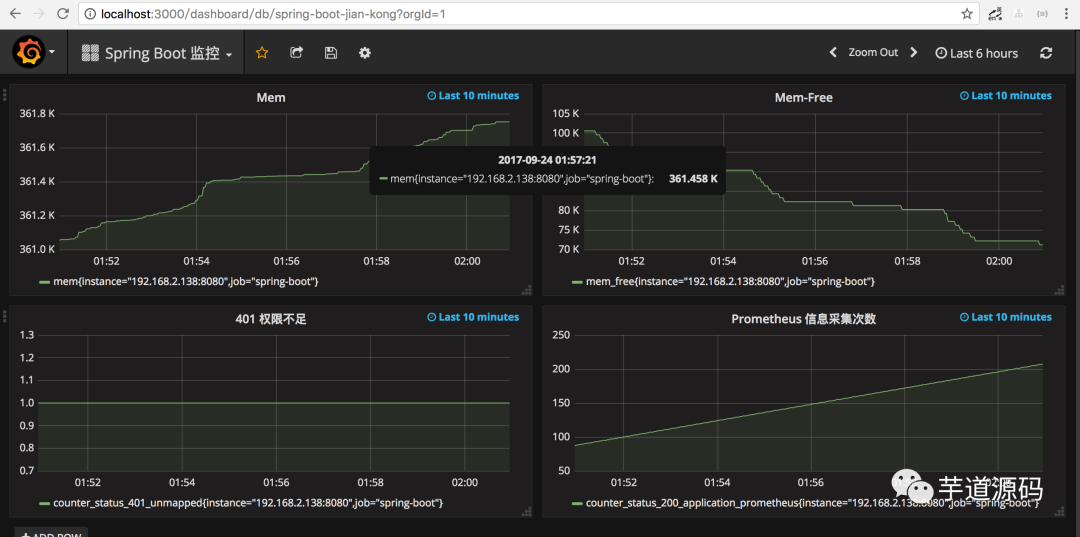The width and height of the screenshot is (1080, 537).
Task: Click Zoom Out time range
Action: [873, 52]
